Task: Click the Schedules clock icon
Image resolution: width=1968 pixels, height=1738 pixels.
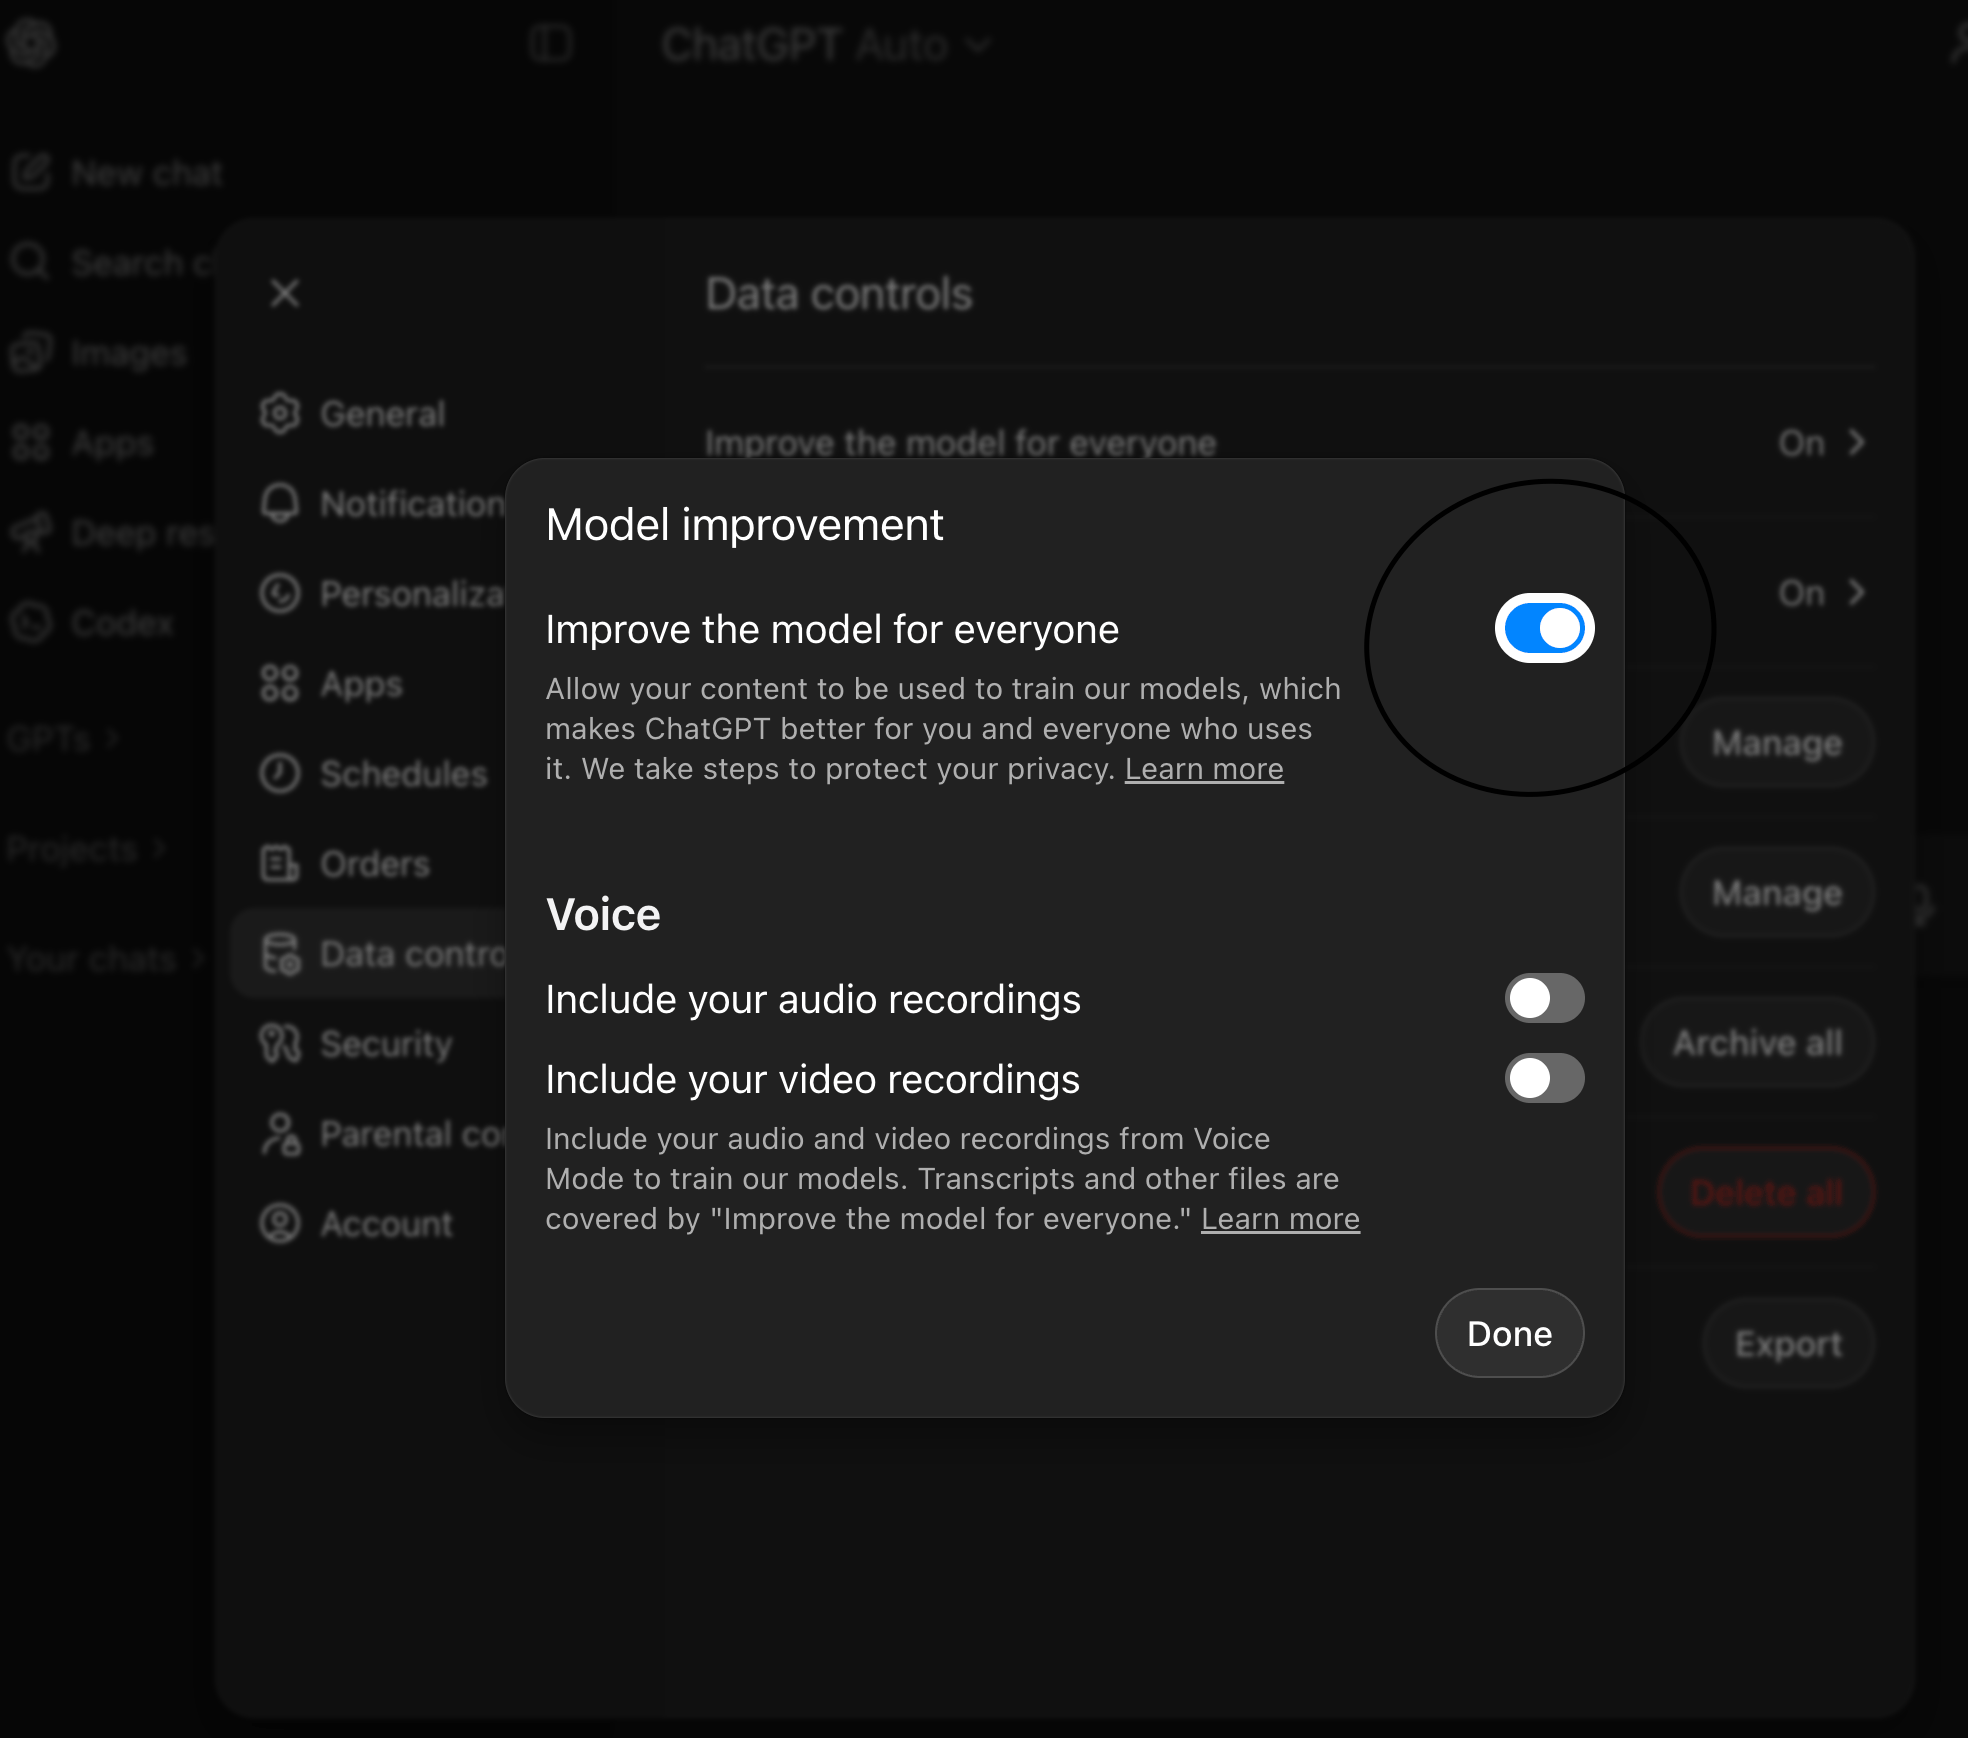Action: click(x=280, y=773)
